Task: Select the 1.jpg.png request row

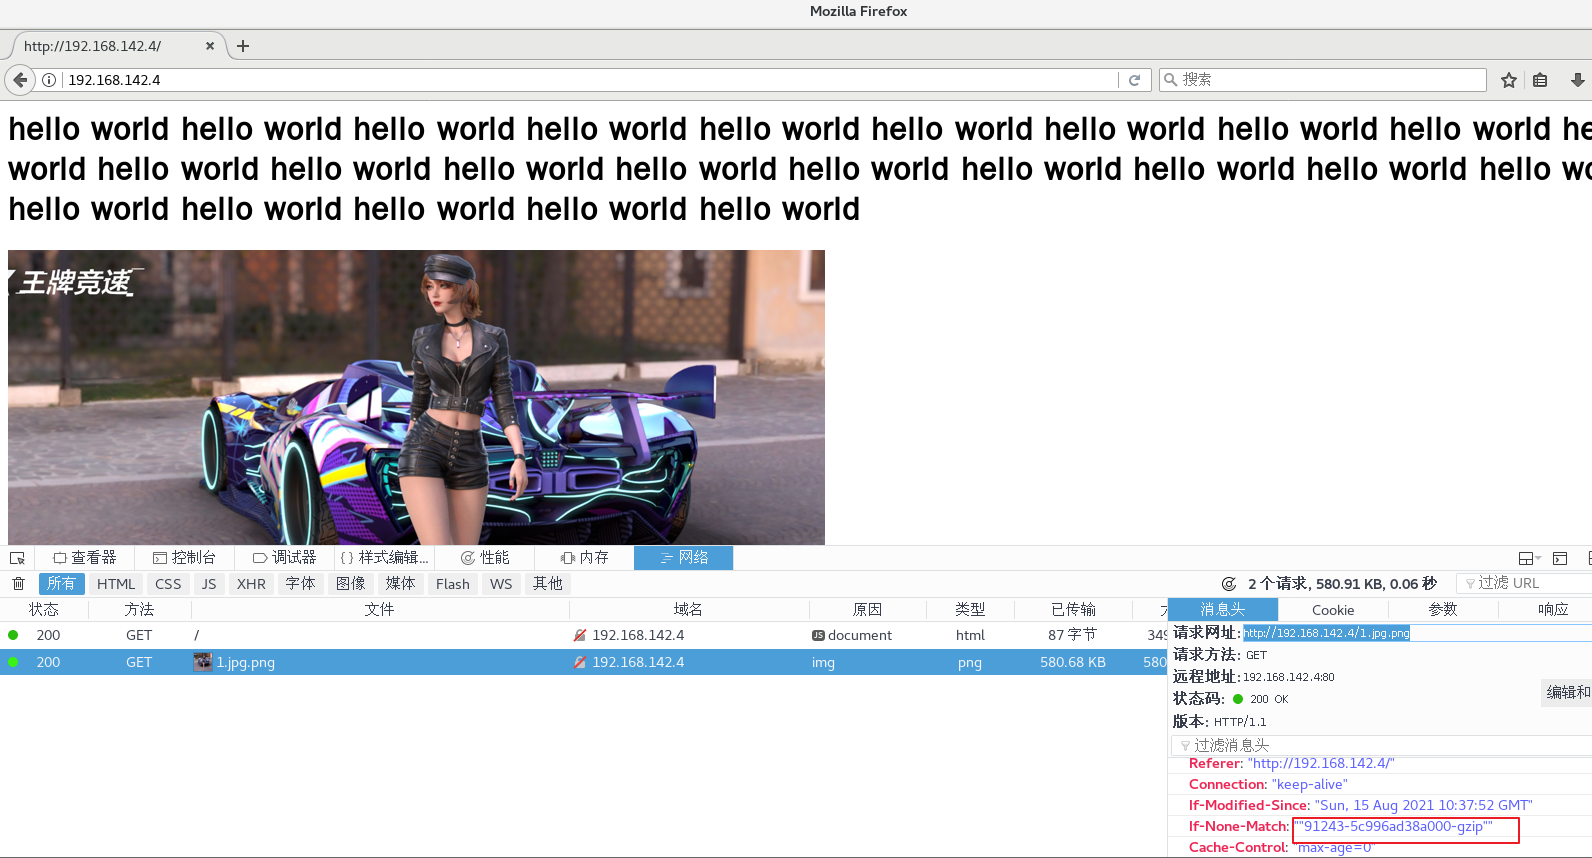Action: click(583, 662)
